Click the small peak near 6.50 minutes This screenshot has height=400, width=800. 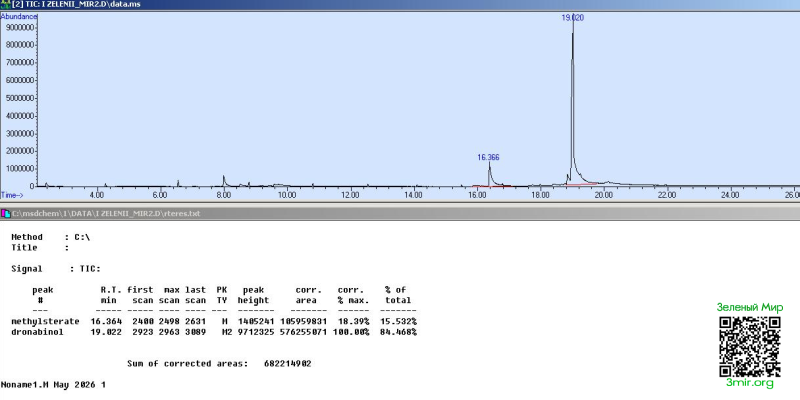178,183
